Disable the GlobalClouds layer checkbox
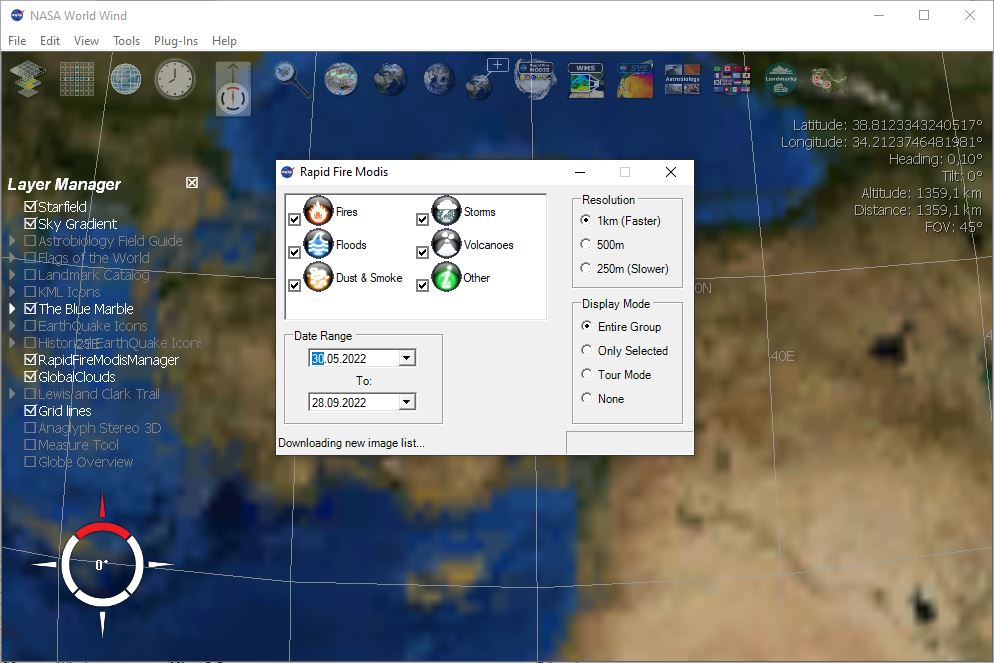 point(30,377)
